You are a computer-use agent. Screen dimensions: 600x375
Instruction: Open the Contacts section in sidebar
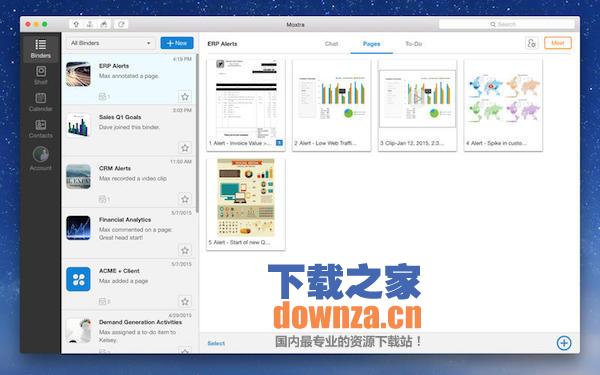pos(41,129)
